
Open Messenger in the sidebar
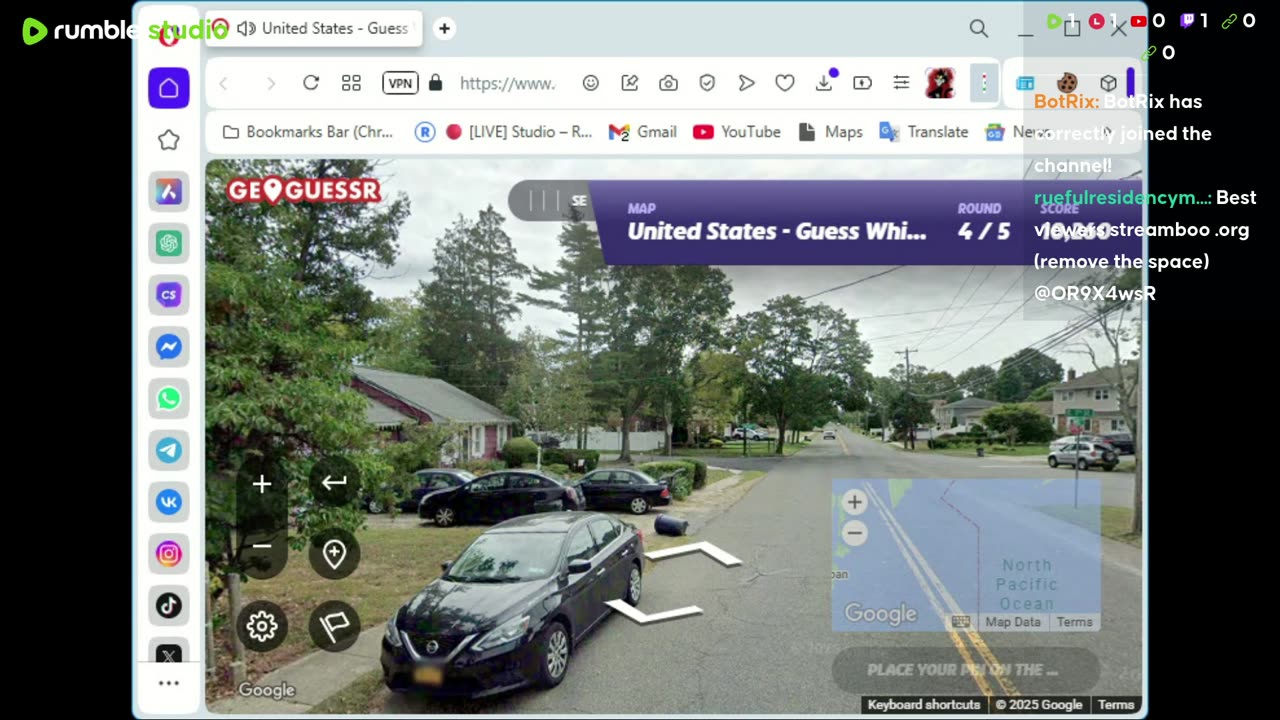pyautogui.click(x=169, y=347)
